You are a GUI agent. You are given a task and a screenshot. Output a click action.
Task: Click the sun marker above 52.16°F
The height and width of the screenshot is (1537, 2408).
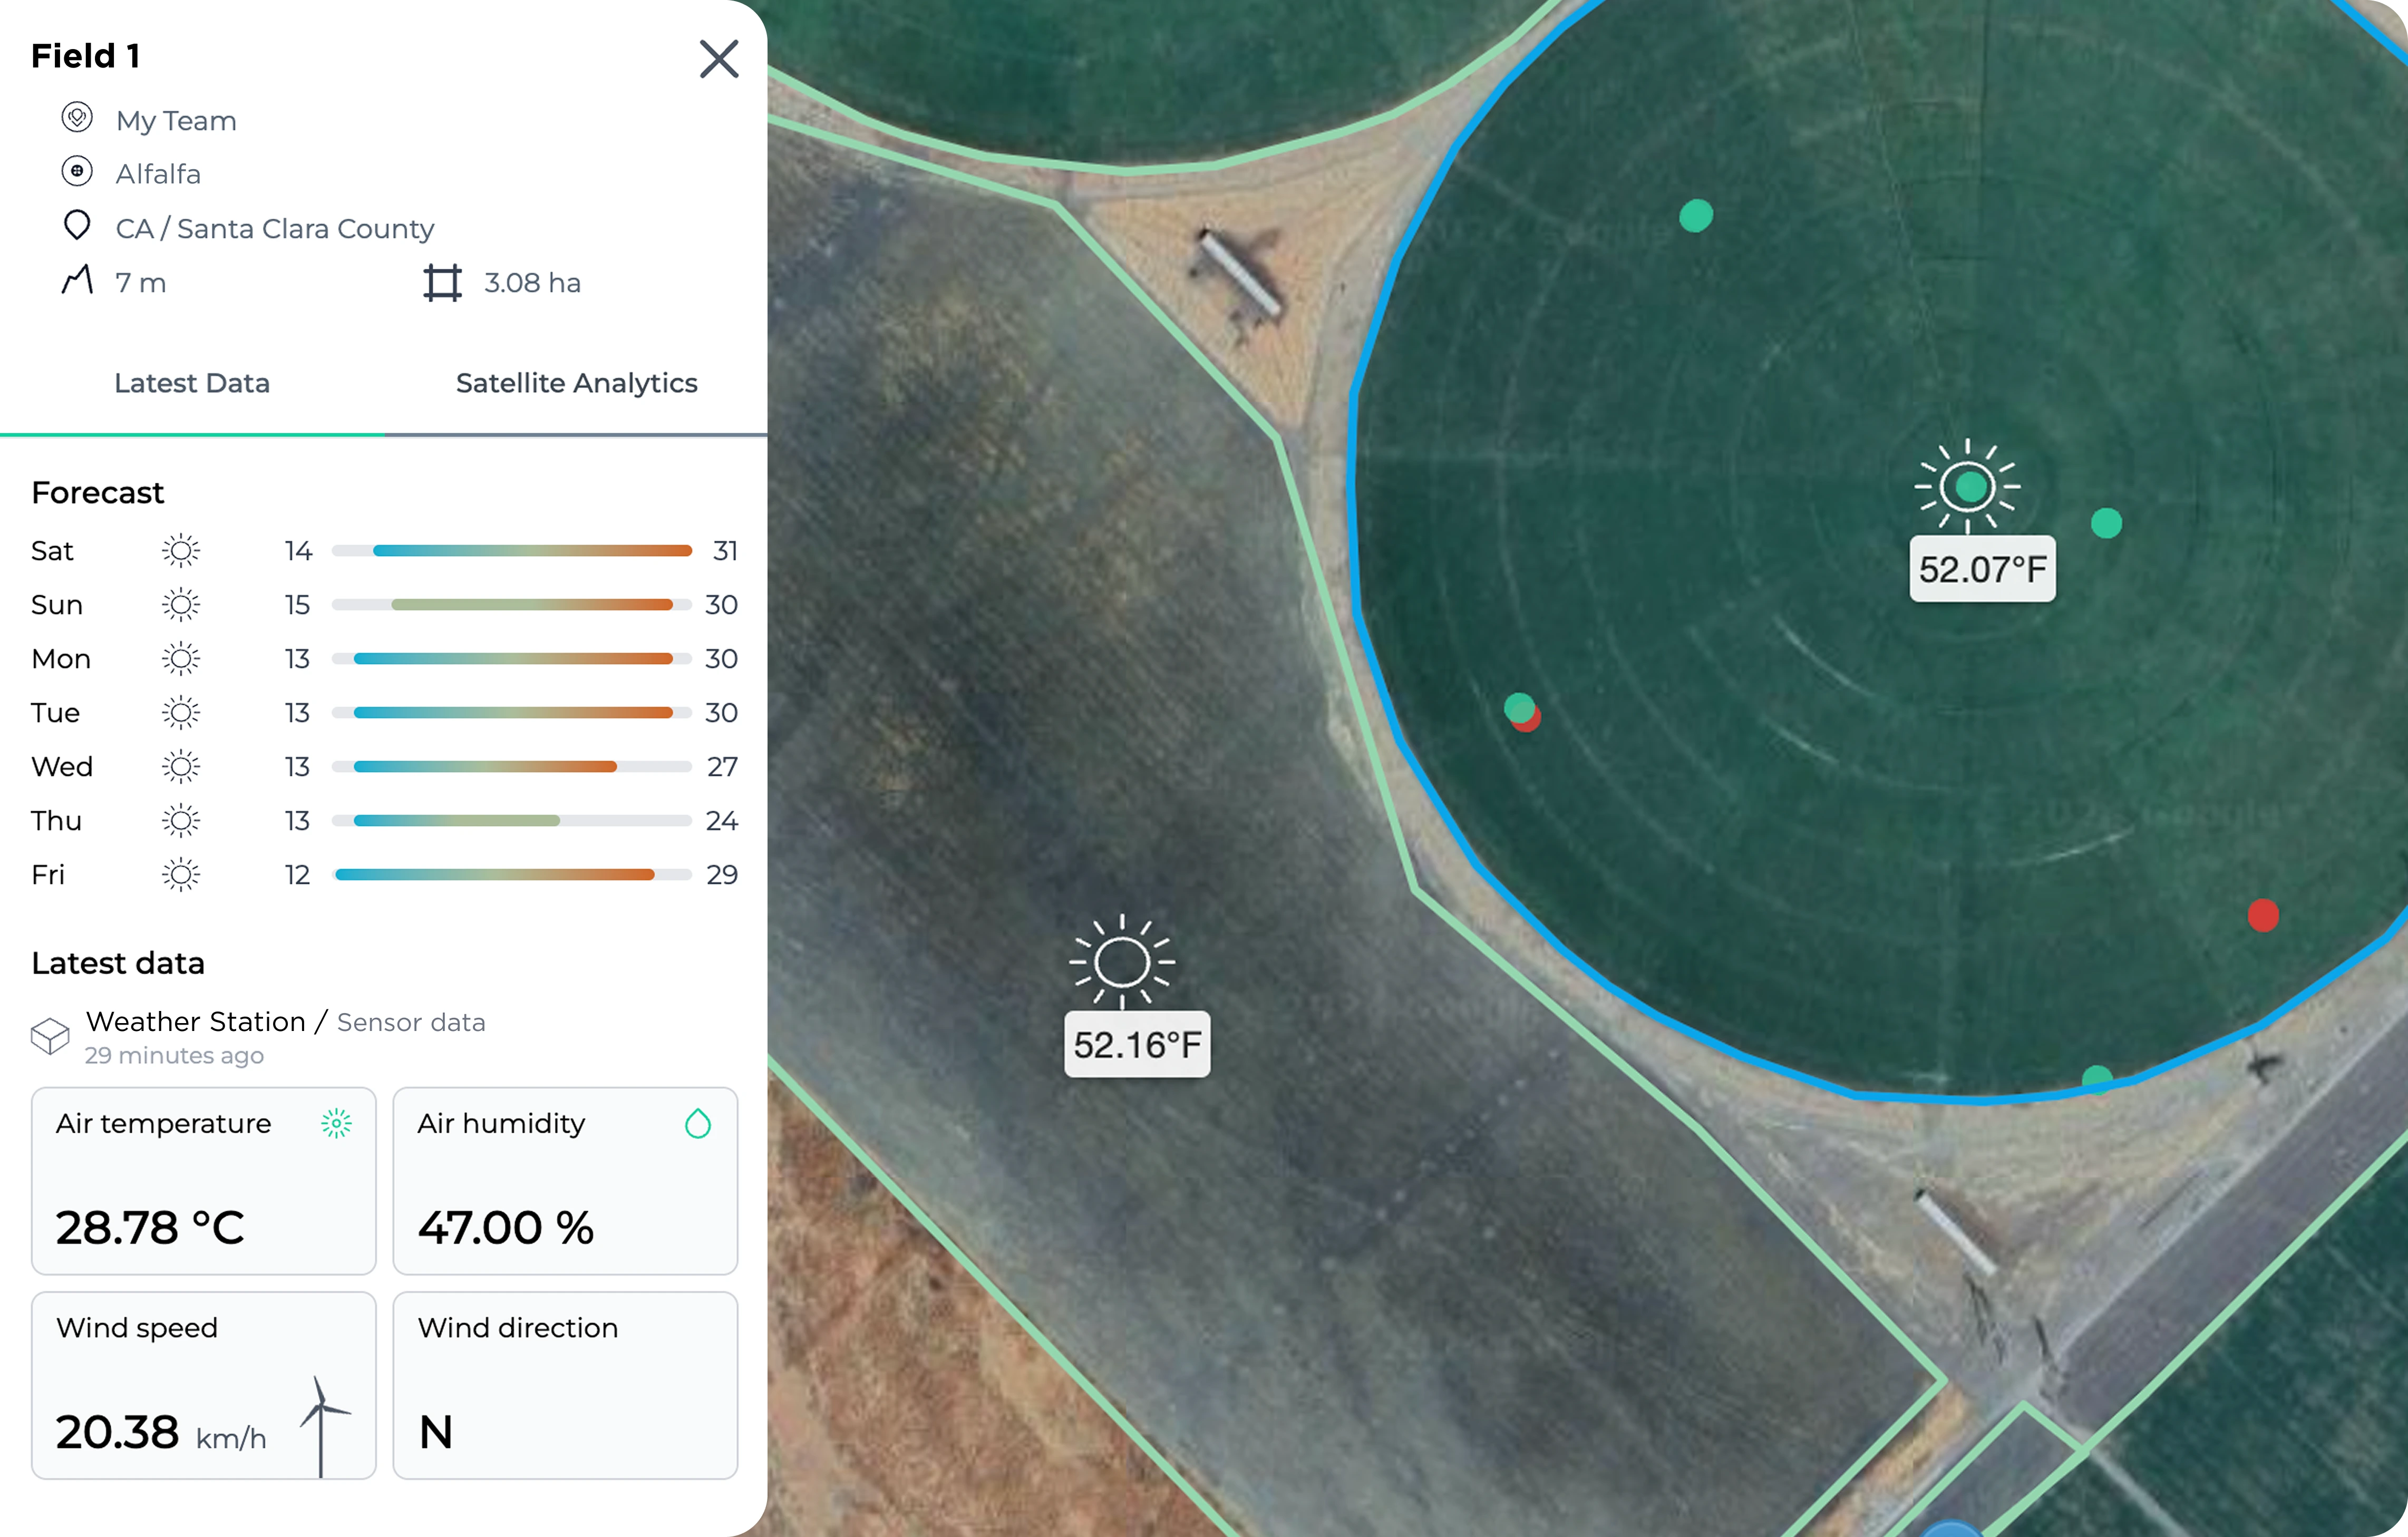1121,961
